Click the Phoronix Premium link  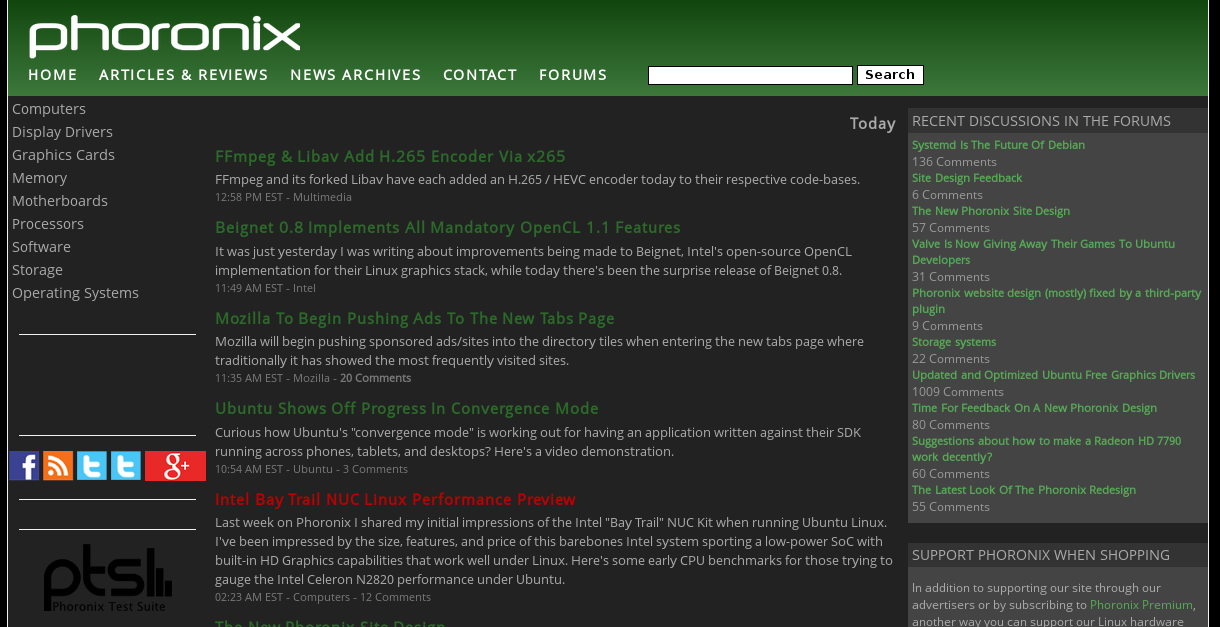point(1141,605)
